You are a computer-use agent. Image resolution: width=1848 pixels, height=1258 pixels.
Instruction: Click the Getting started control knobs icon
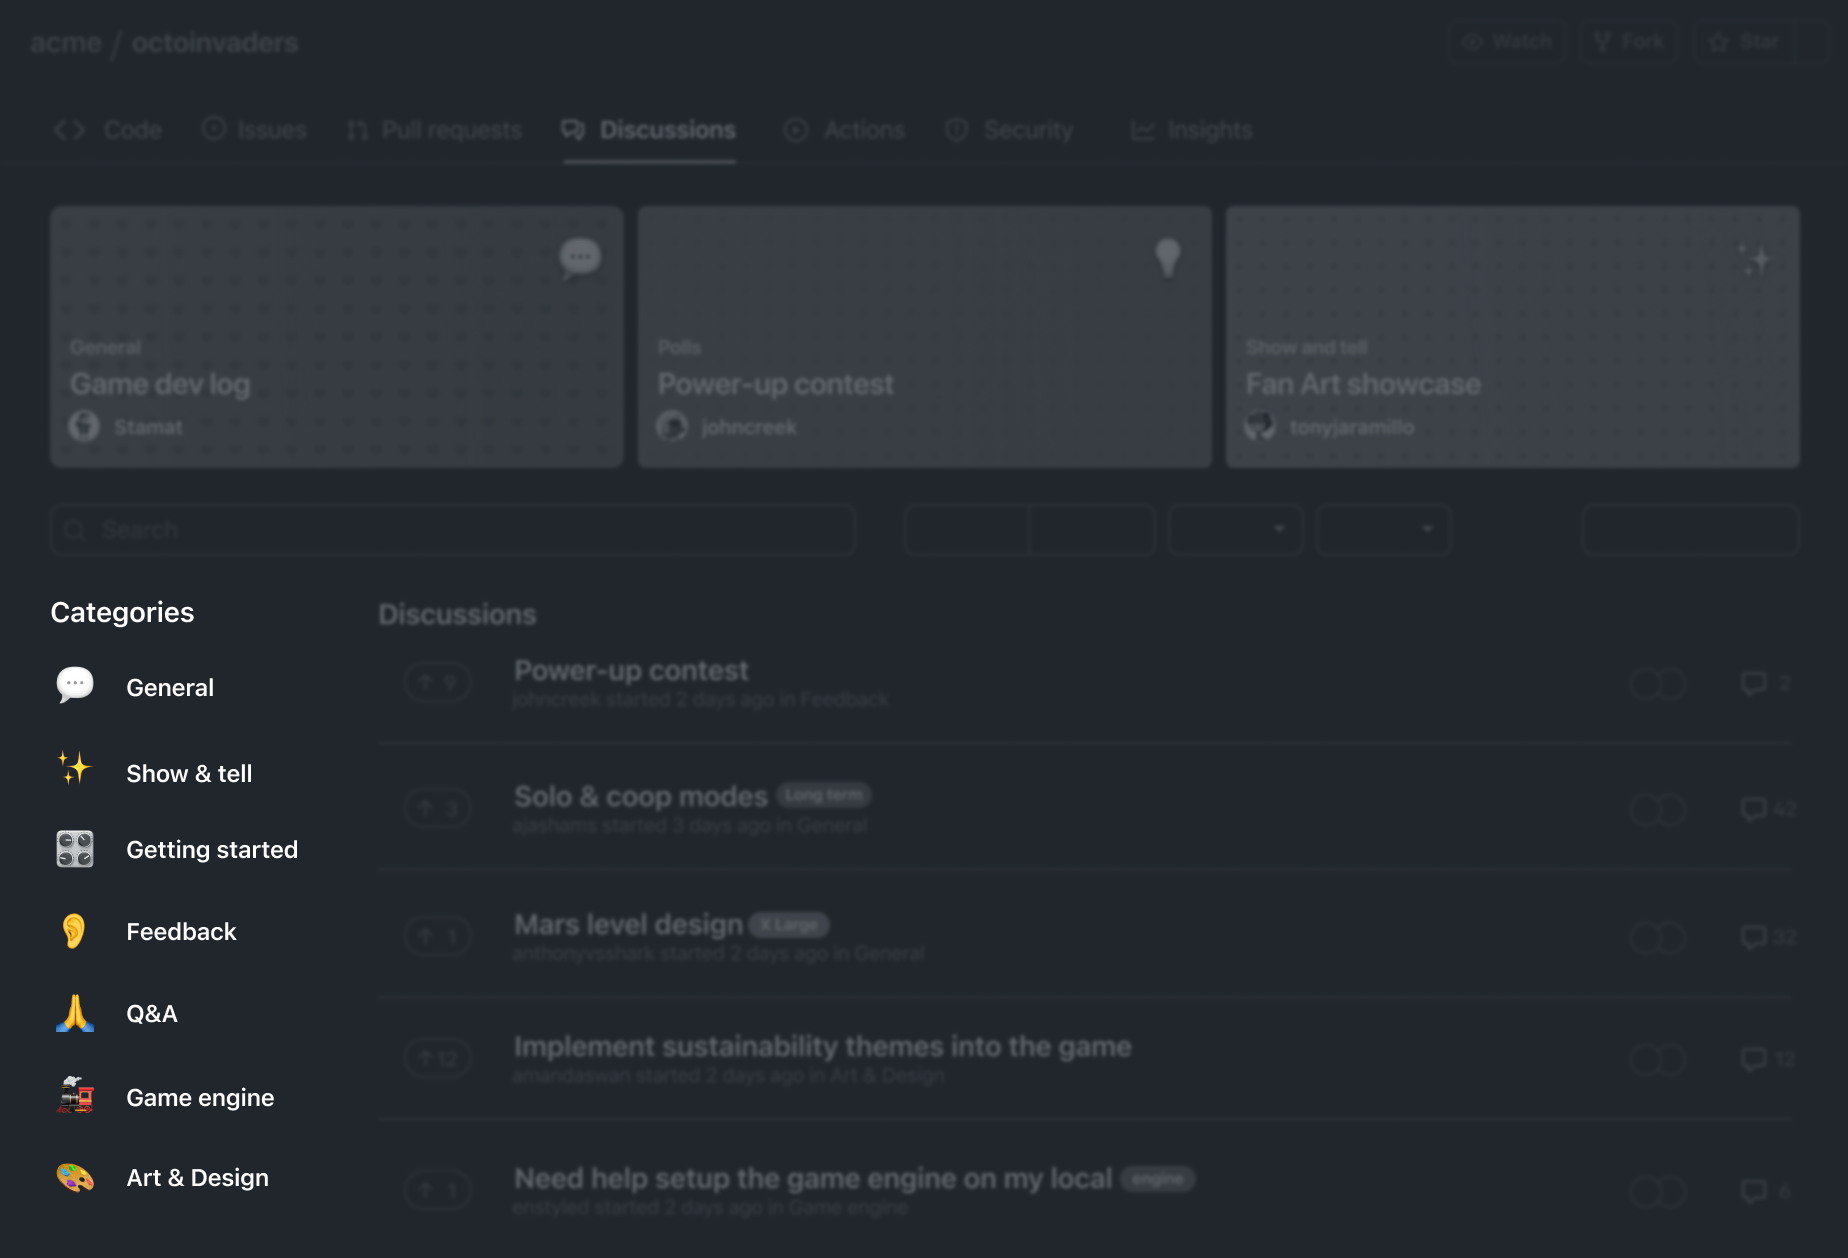coord(75,849)
